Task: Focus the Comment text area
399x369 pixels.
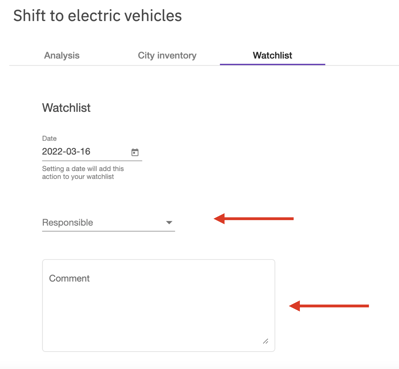Action: click(x=158, y=305)
